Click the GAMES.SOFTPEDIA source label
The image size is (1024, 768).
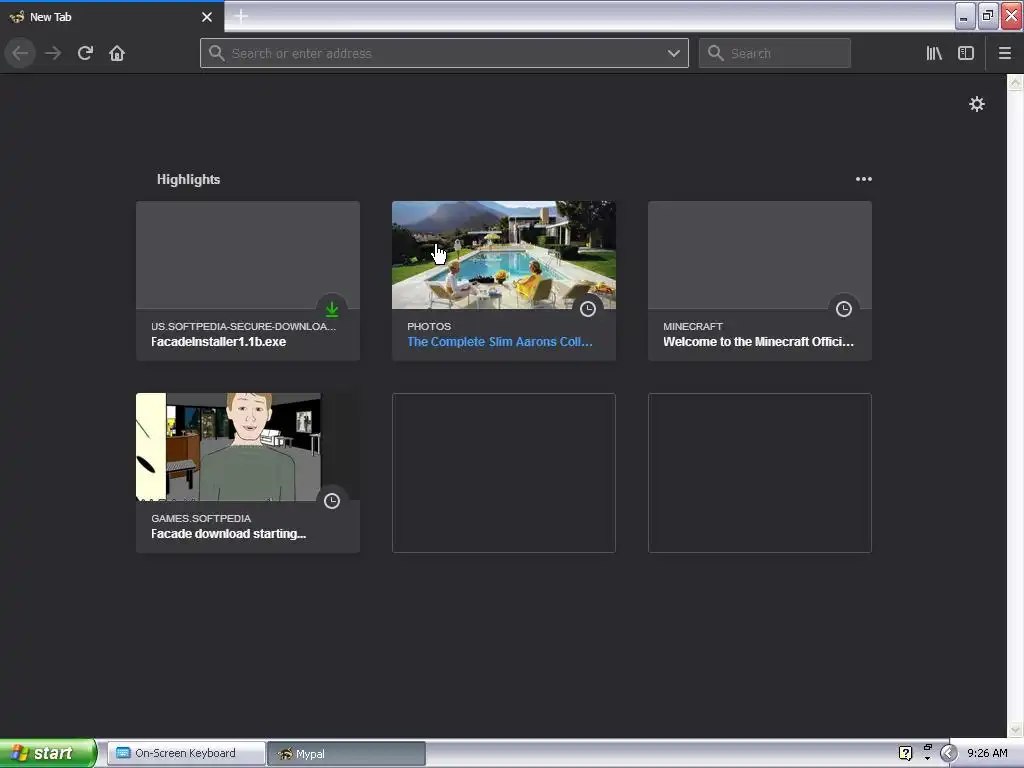pos(201,518)
